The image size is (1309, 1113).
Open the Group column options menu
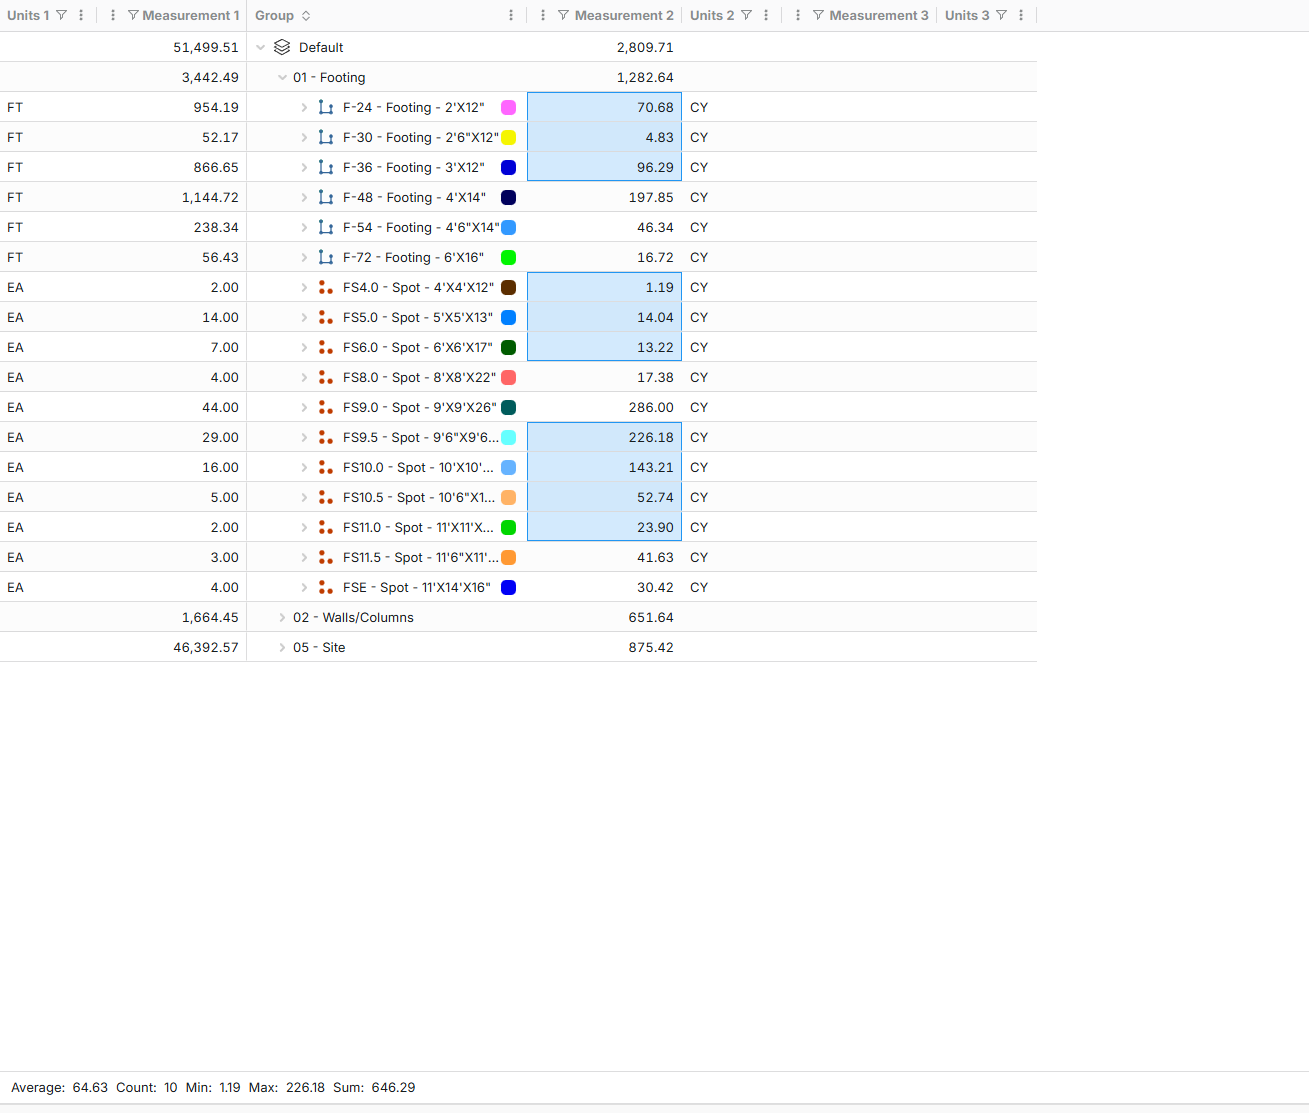[511, 15]
